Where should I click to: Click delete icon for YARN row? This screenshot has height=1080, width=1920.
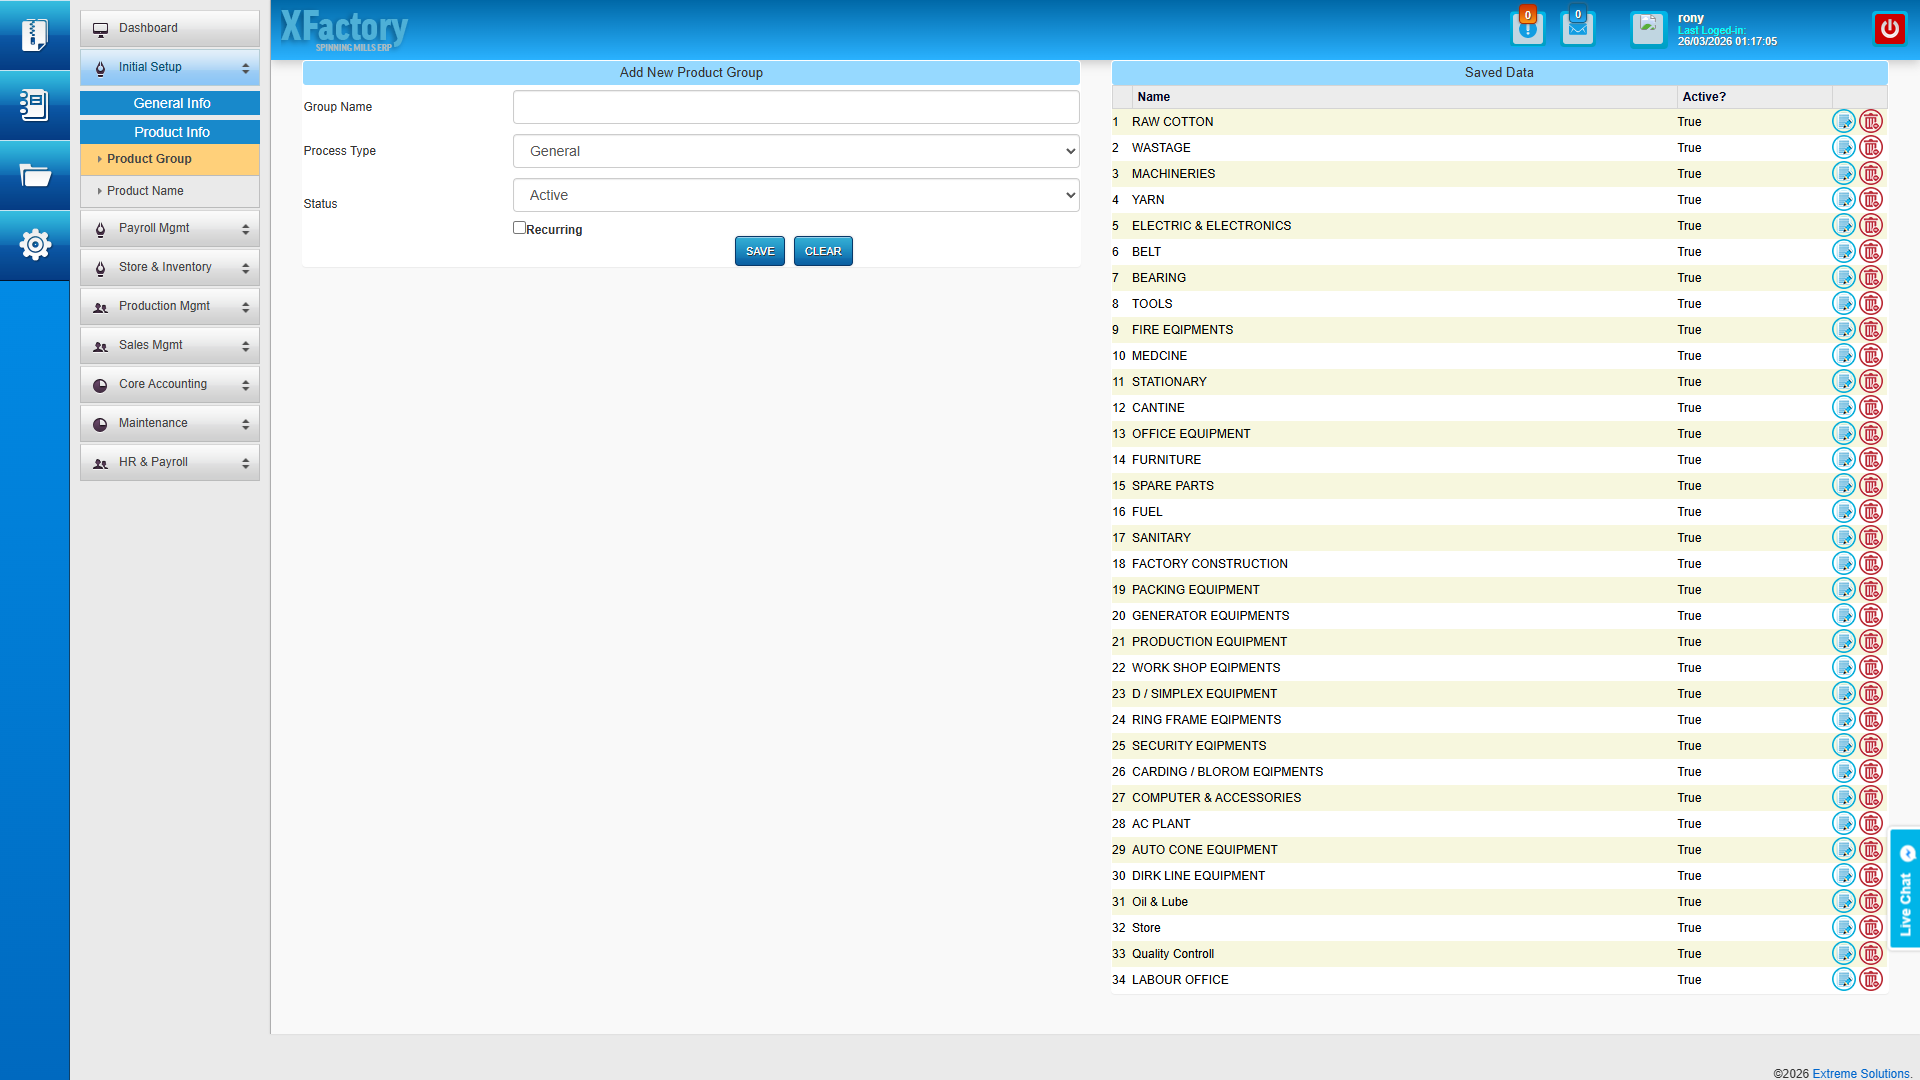pos(1871,200)
